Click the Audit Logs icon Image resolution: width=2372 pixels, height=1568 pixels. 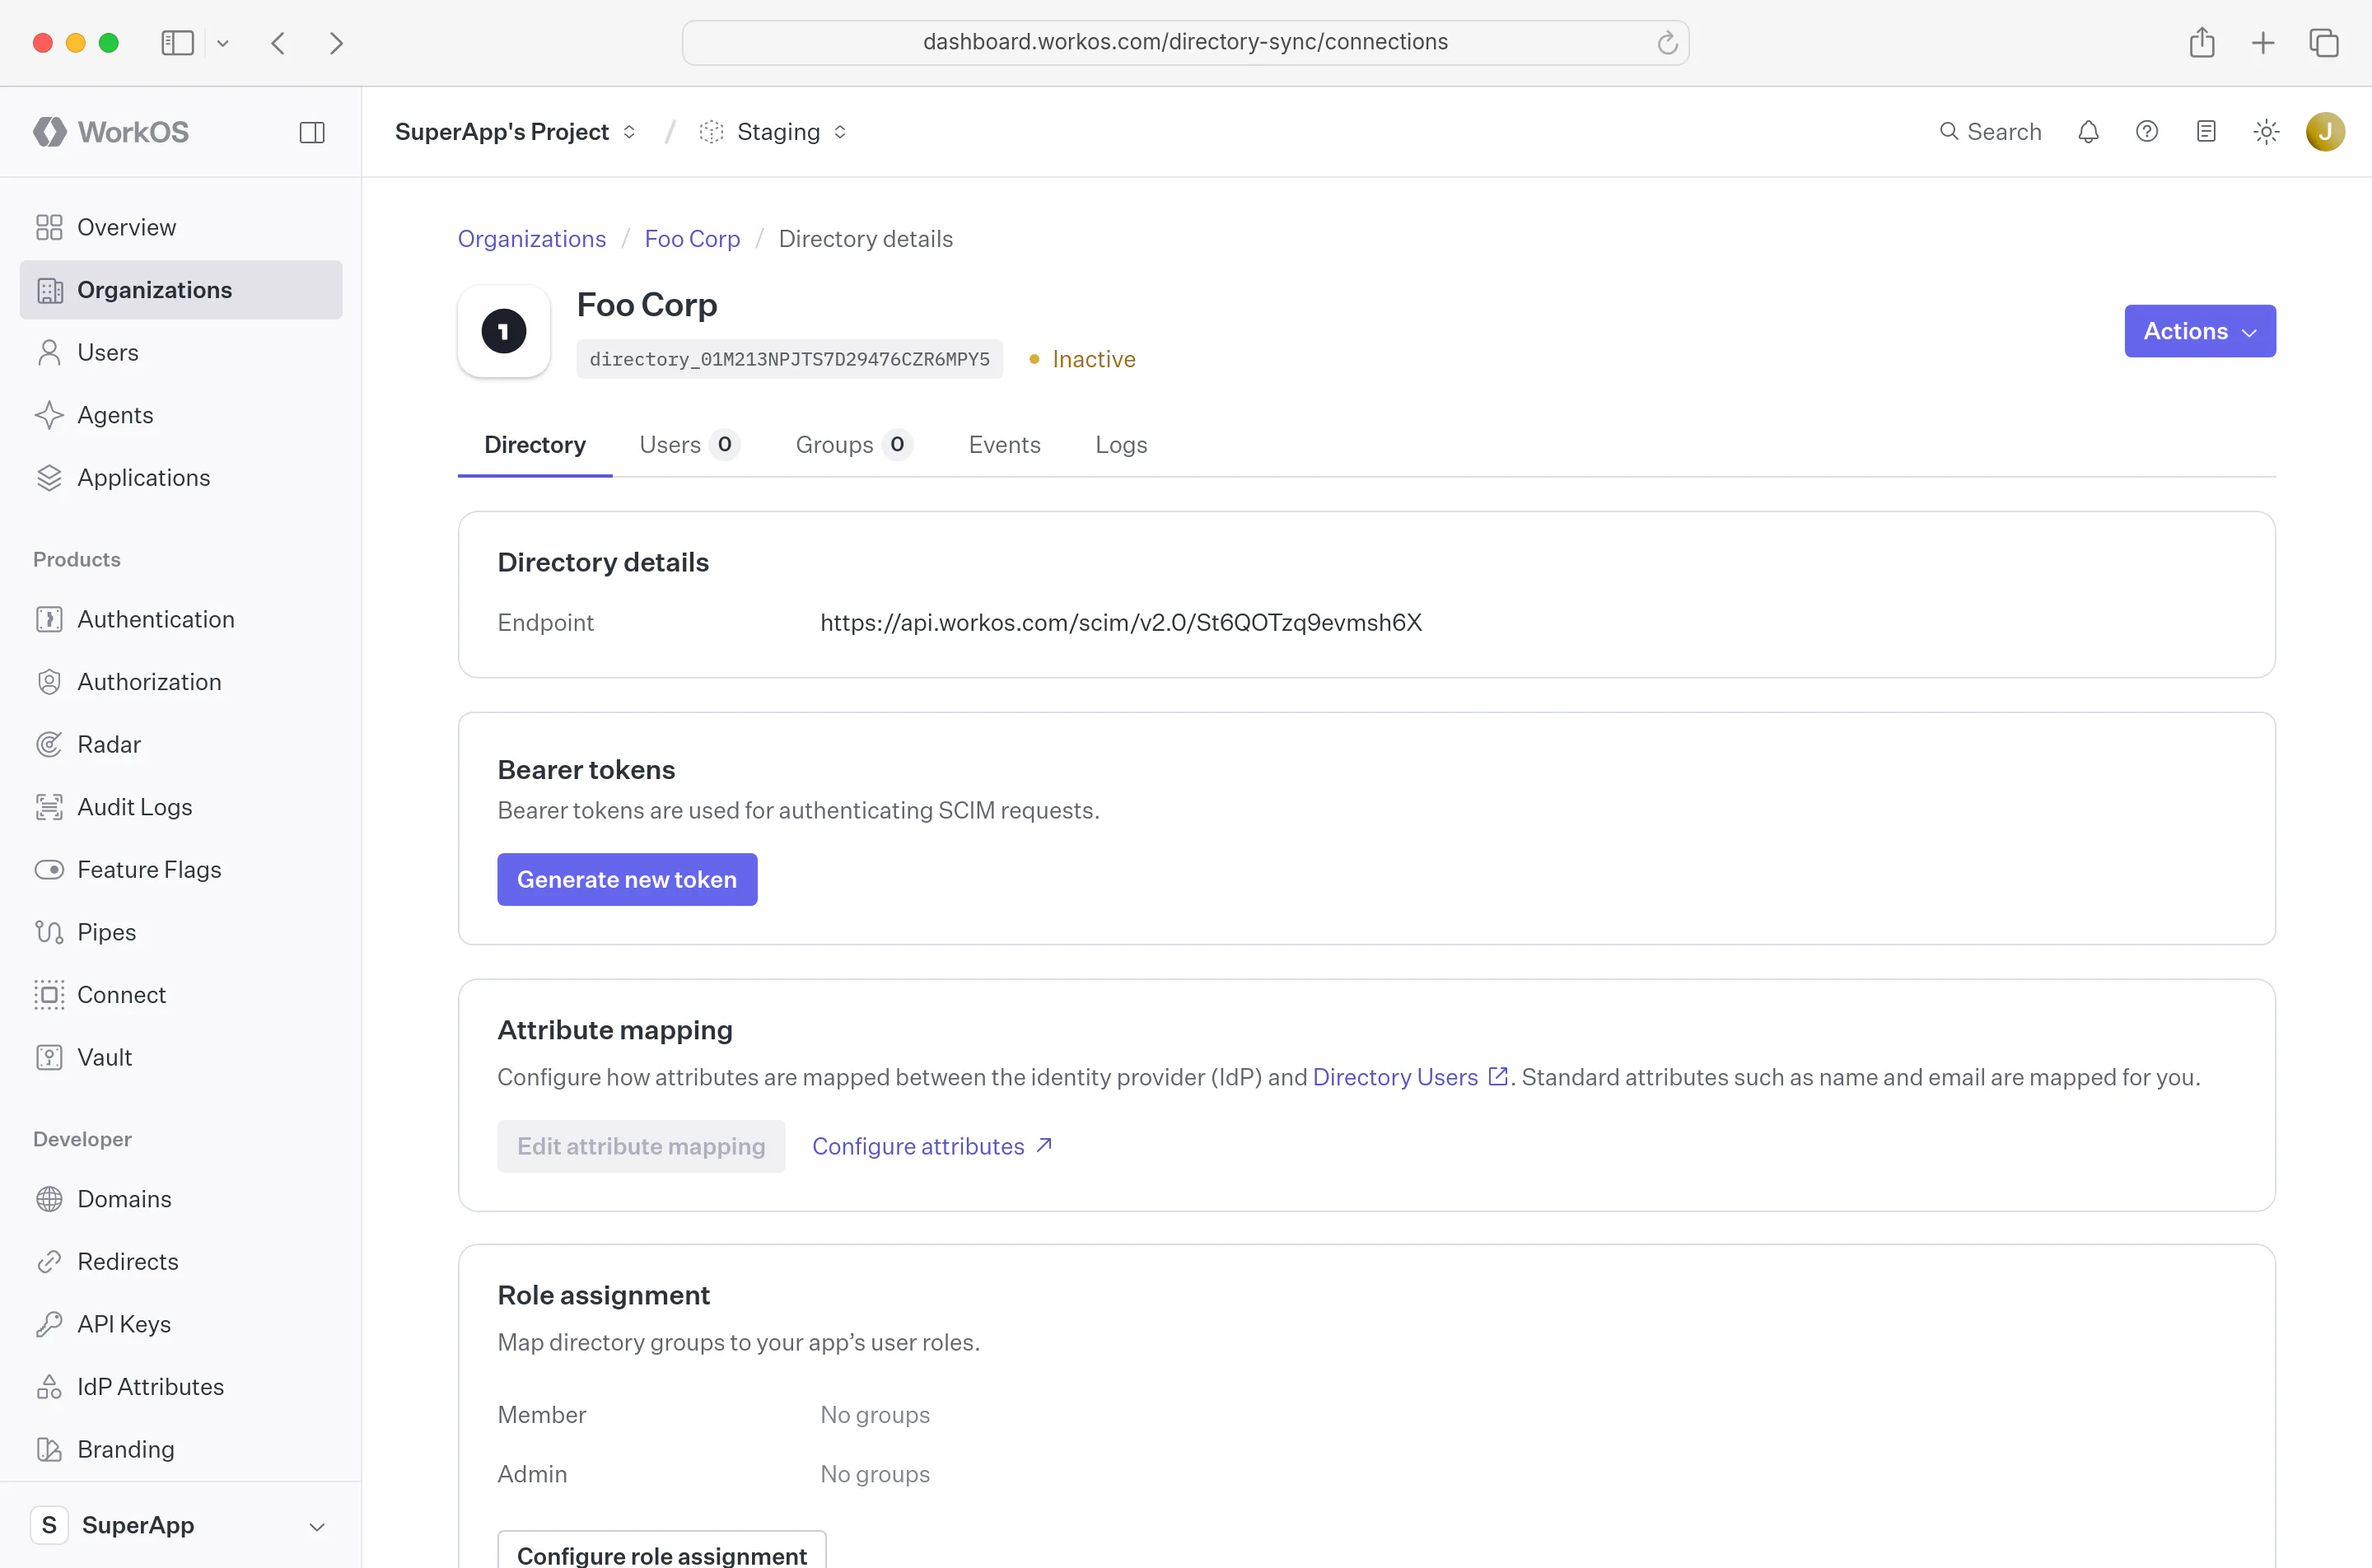coord(49,807)
